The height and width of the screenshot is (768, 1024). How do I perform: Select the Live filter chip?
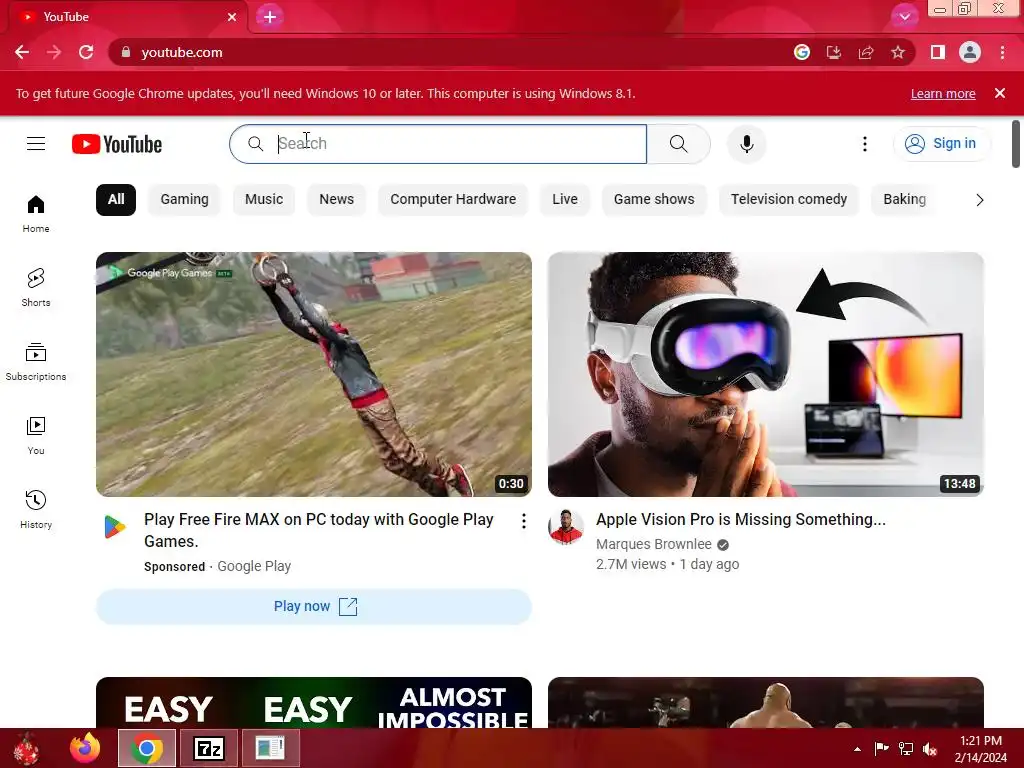coord(565,199)
